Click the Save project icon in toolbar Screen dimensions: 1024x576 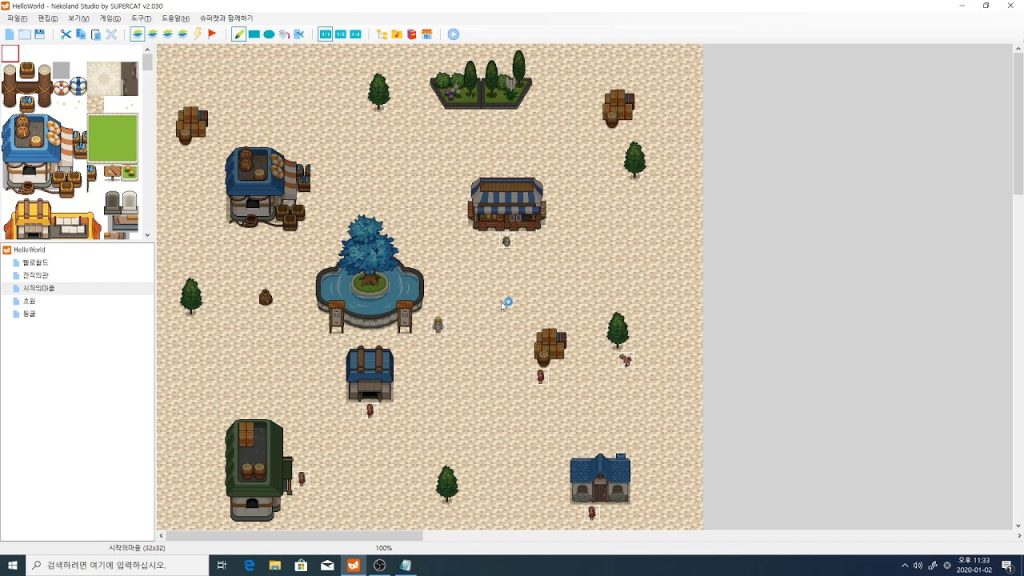pyautogui.click(x=39, y=34)
